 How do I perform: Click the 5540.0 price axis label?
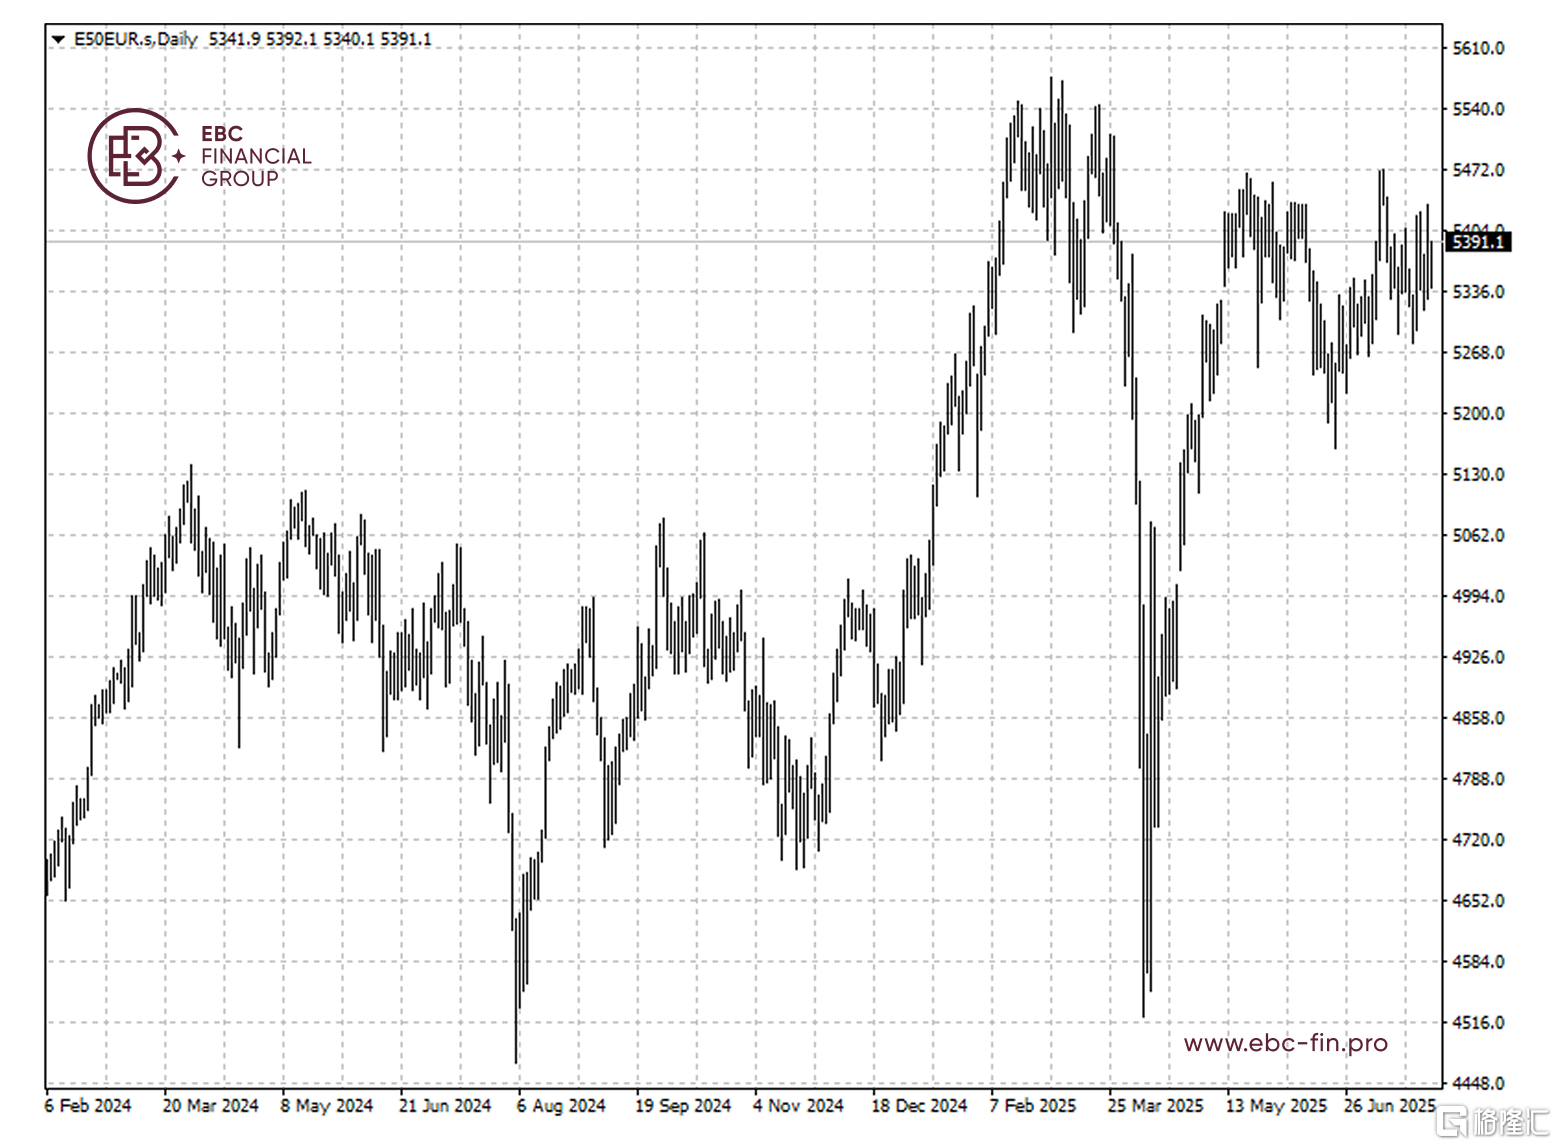pyautogui.click(x=1478, y=109)
